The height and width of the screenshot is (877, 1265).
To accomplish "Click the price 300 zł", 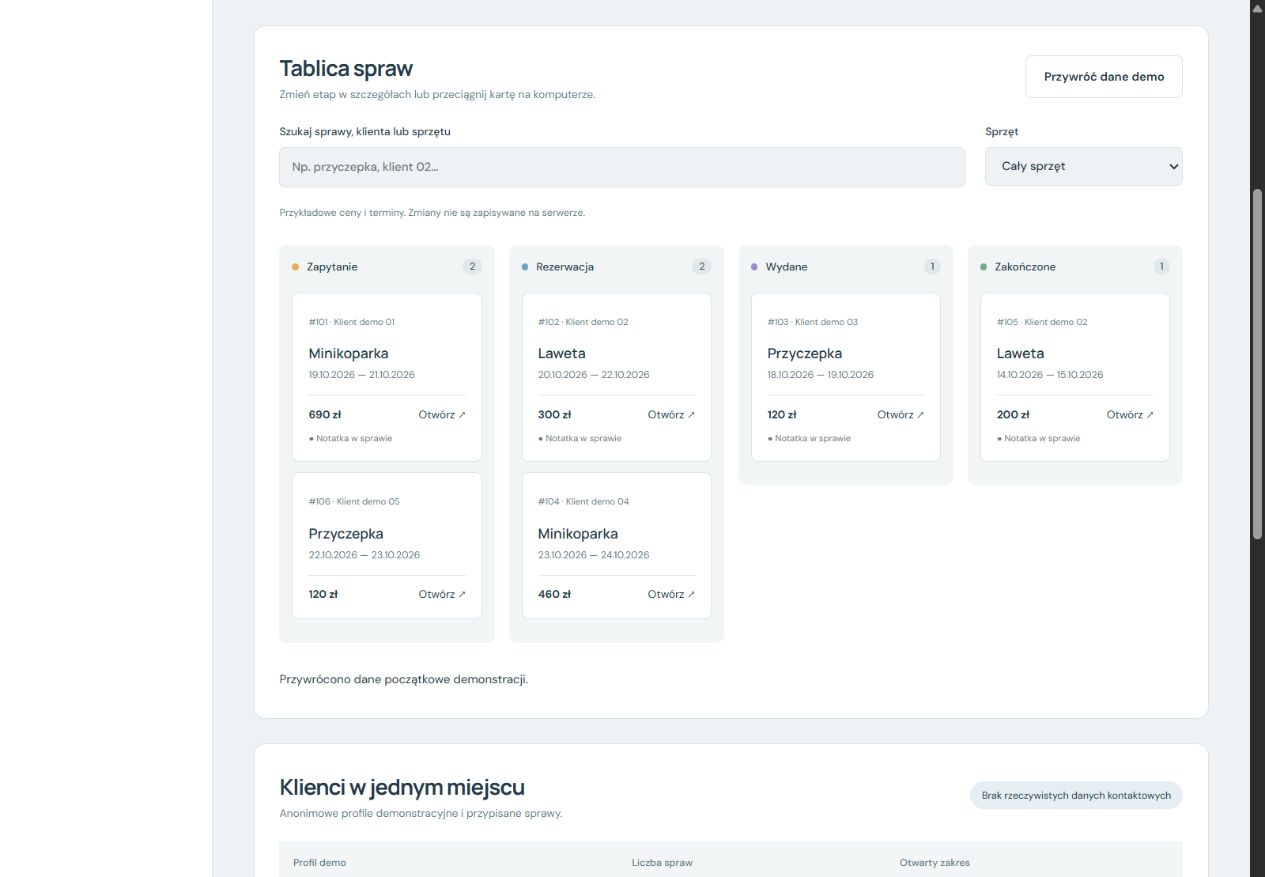I will (x=554, y=414).
